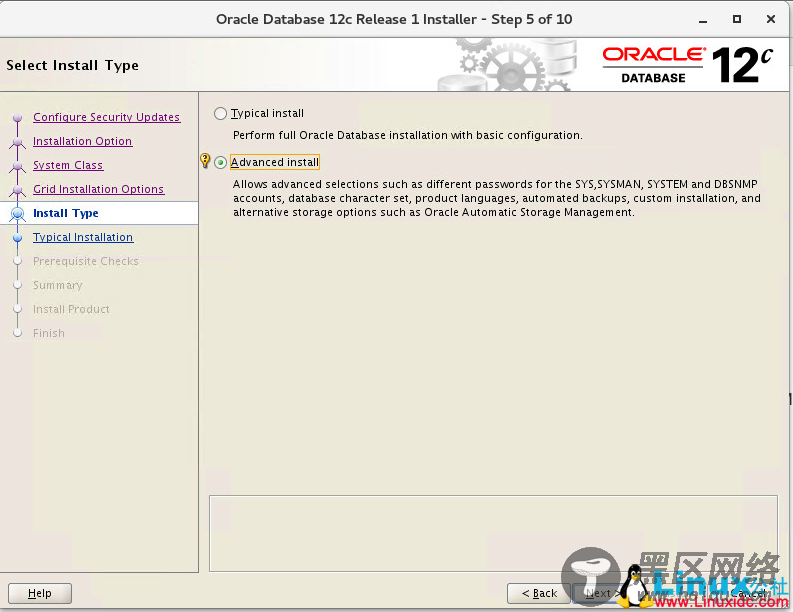Viewport: 793px width, 612px height.
Task: Click the Prerequisite Checks disabled step
Action: [x=85, y=261]
